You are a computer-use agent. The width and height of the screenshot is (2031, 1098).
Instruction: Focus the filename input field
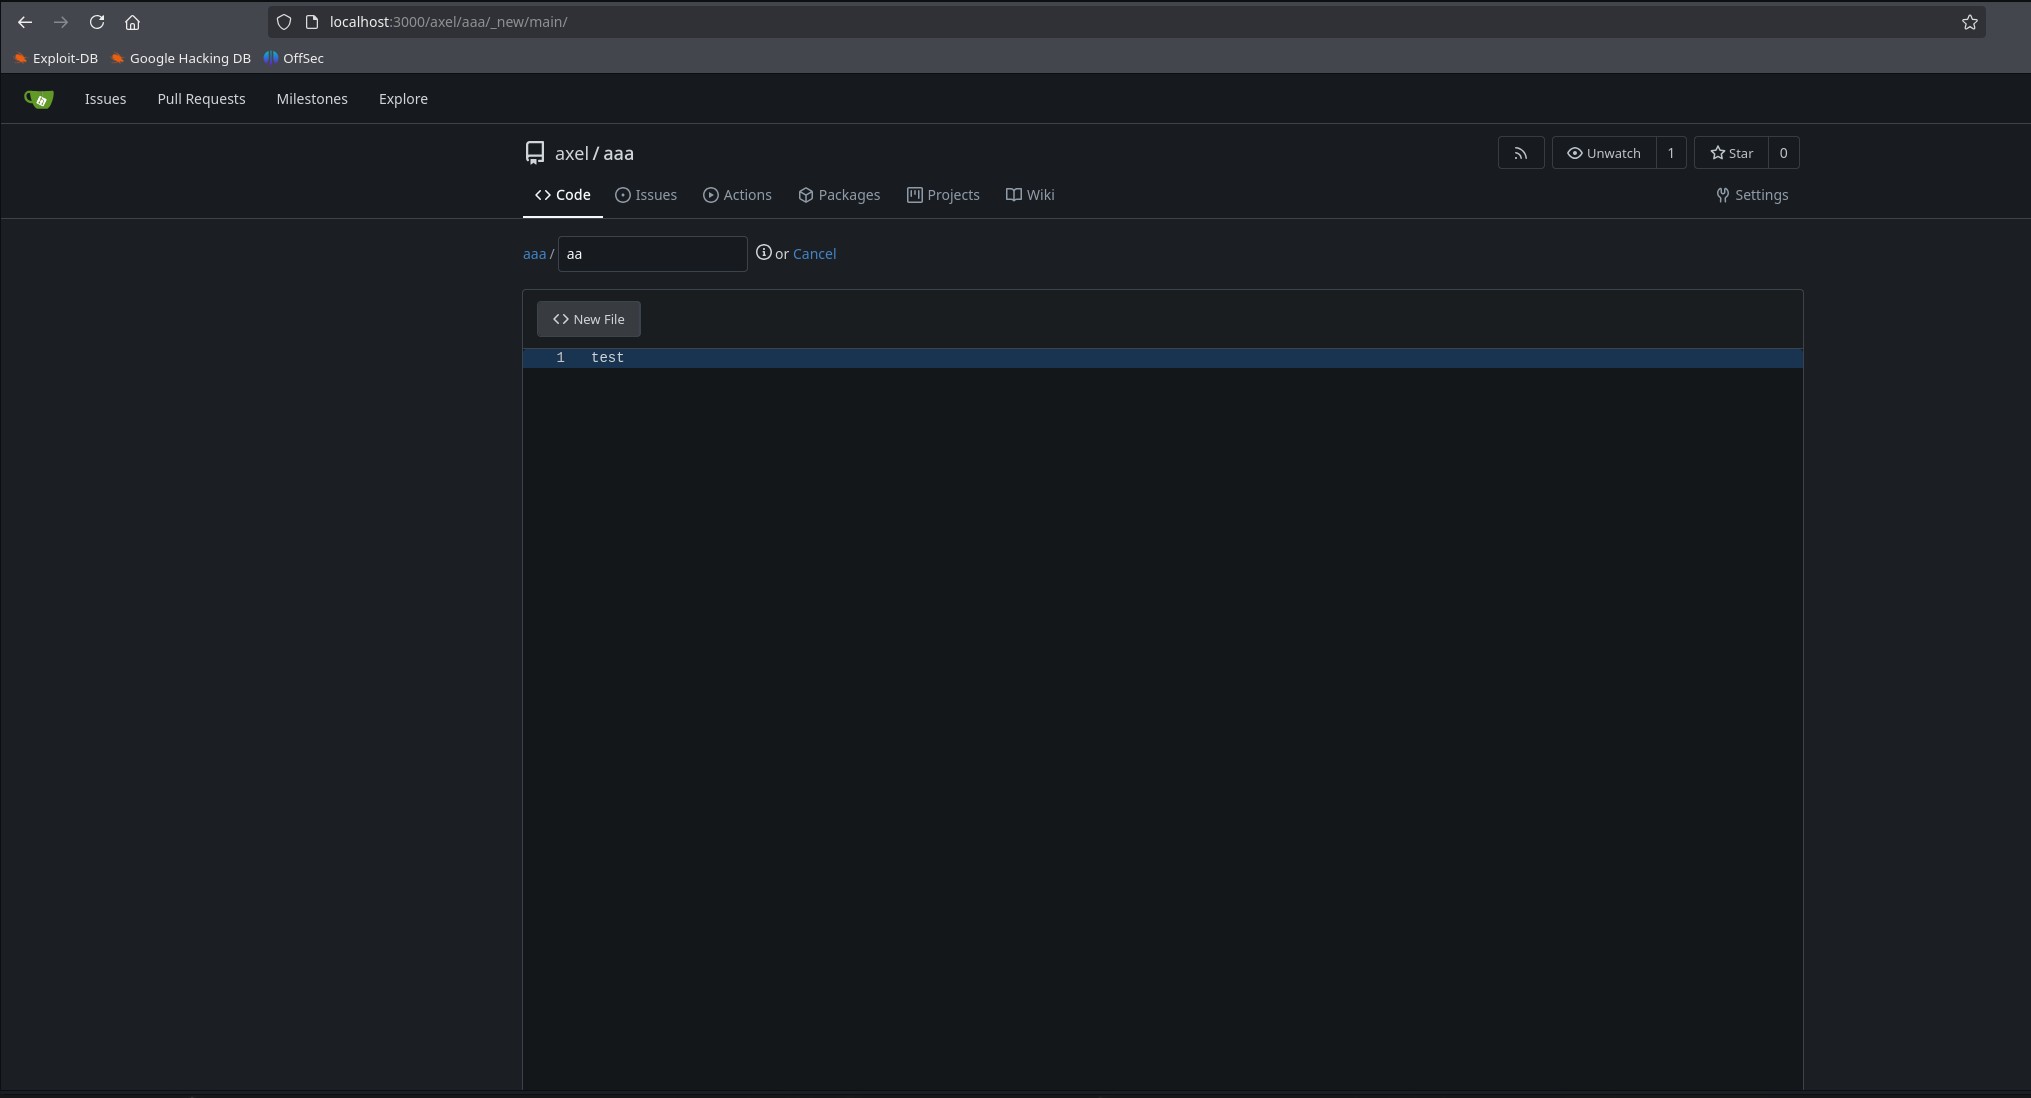pos(652,254)
